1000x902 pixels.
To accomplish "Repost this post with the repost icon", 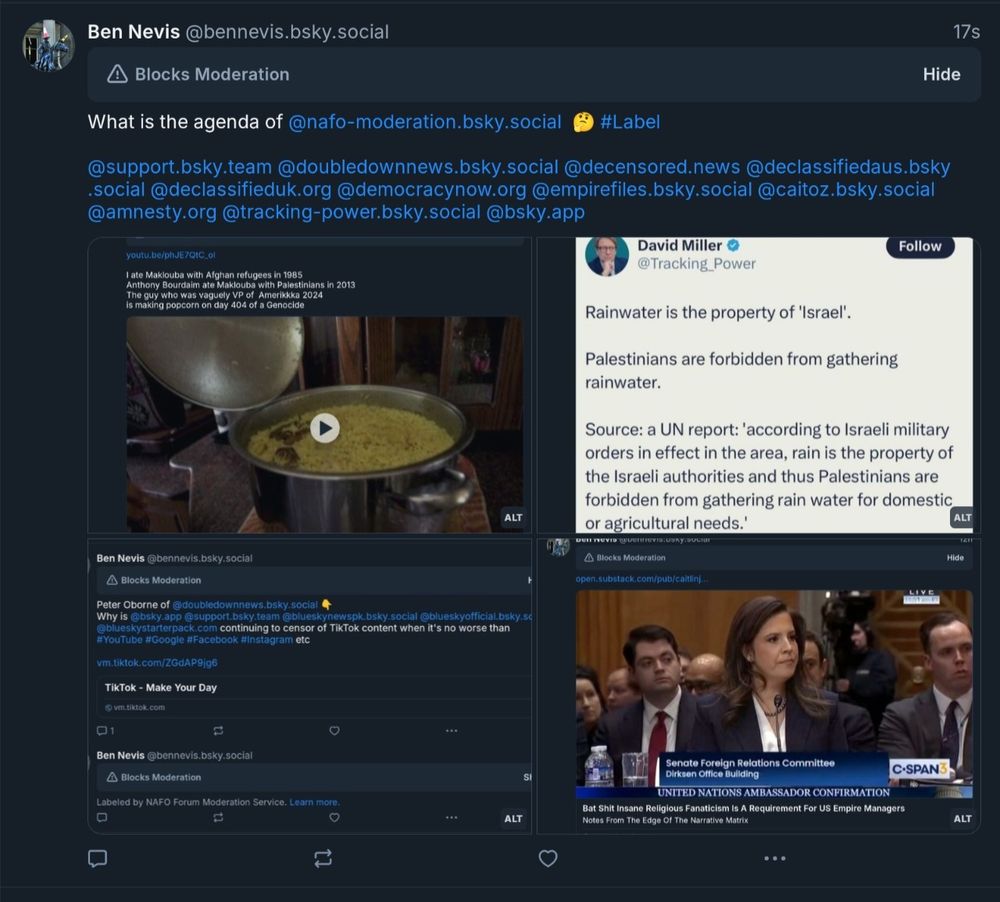I will pyautogui.click(x=323, y=858).
